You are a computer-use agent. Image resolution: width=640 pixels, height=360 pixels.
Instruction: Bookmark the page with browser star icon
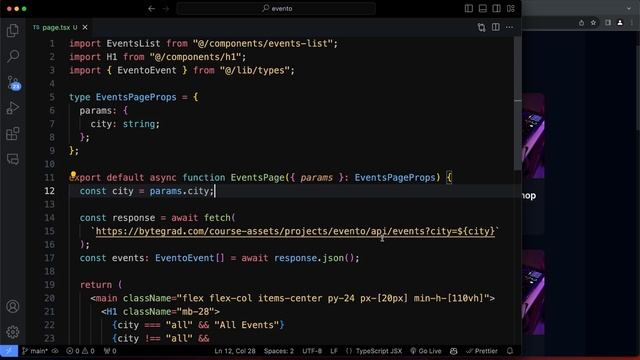click(593, 23)
